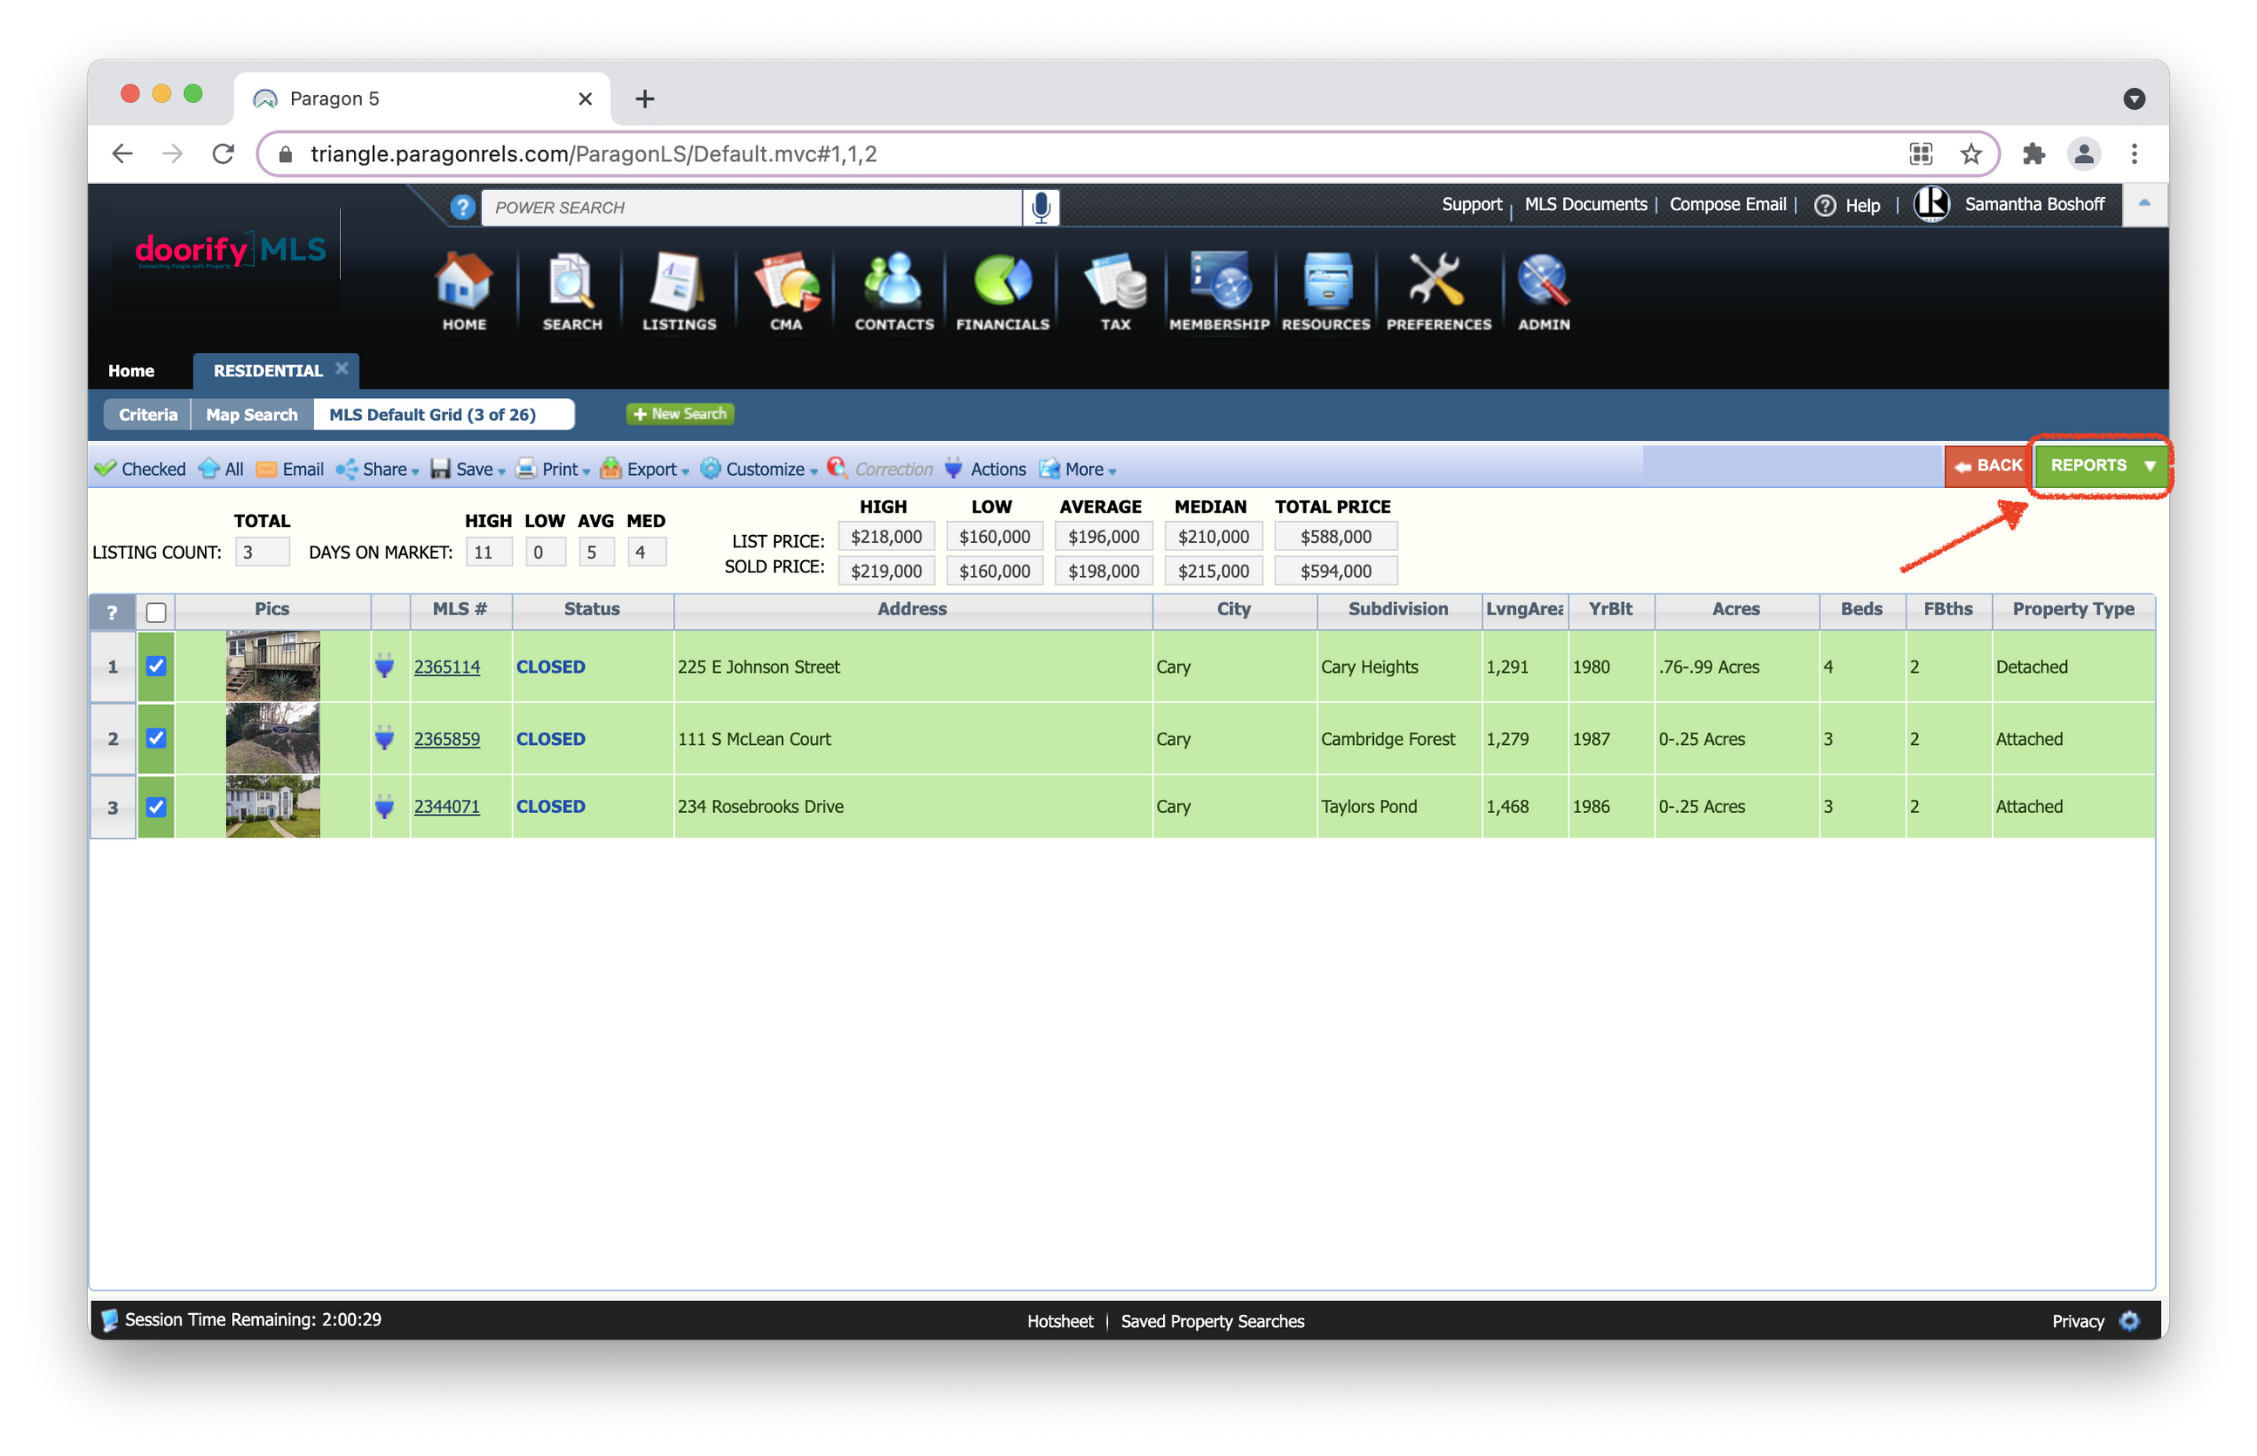Expand the Print dropdown
The height and width of the screenshot is (1456, 2257).
(553, 469)
